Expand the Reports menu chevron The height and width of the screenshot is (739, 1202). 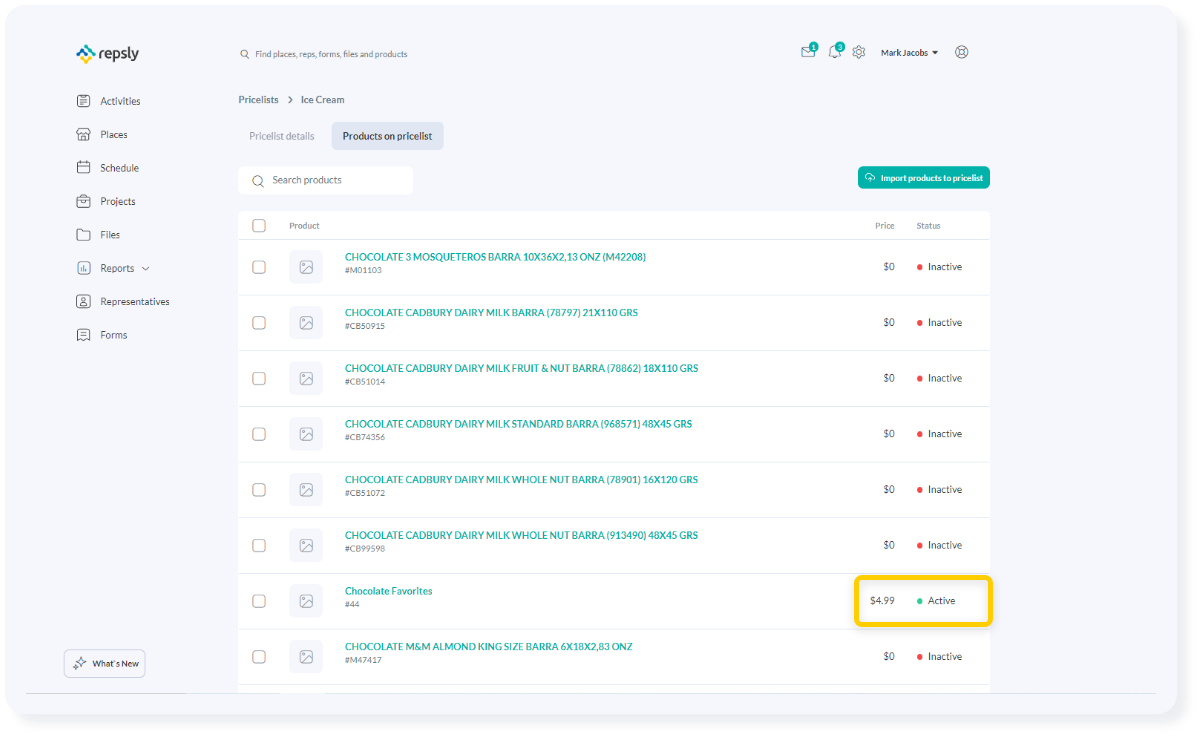click(x=146, y=269)
